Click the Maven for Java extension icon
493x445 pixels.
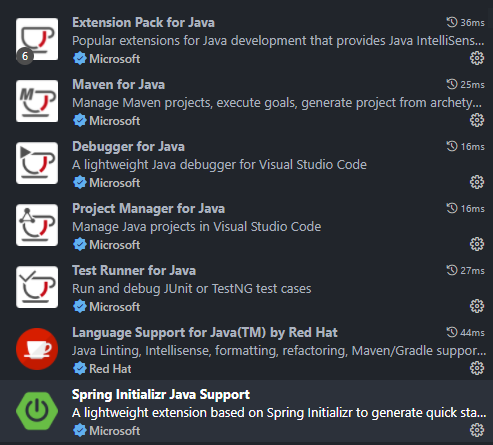pyautogui.click(x=37, y=101)
